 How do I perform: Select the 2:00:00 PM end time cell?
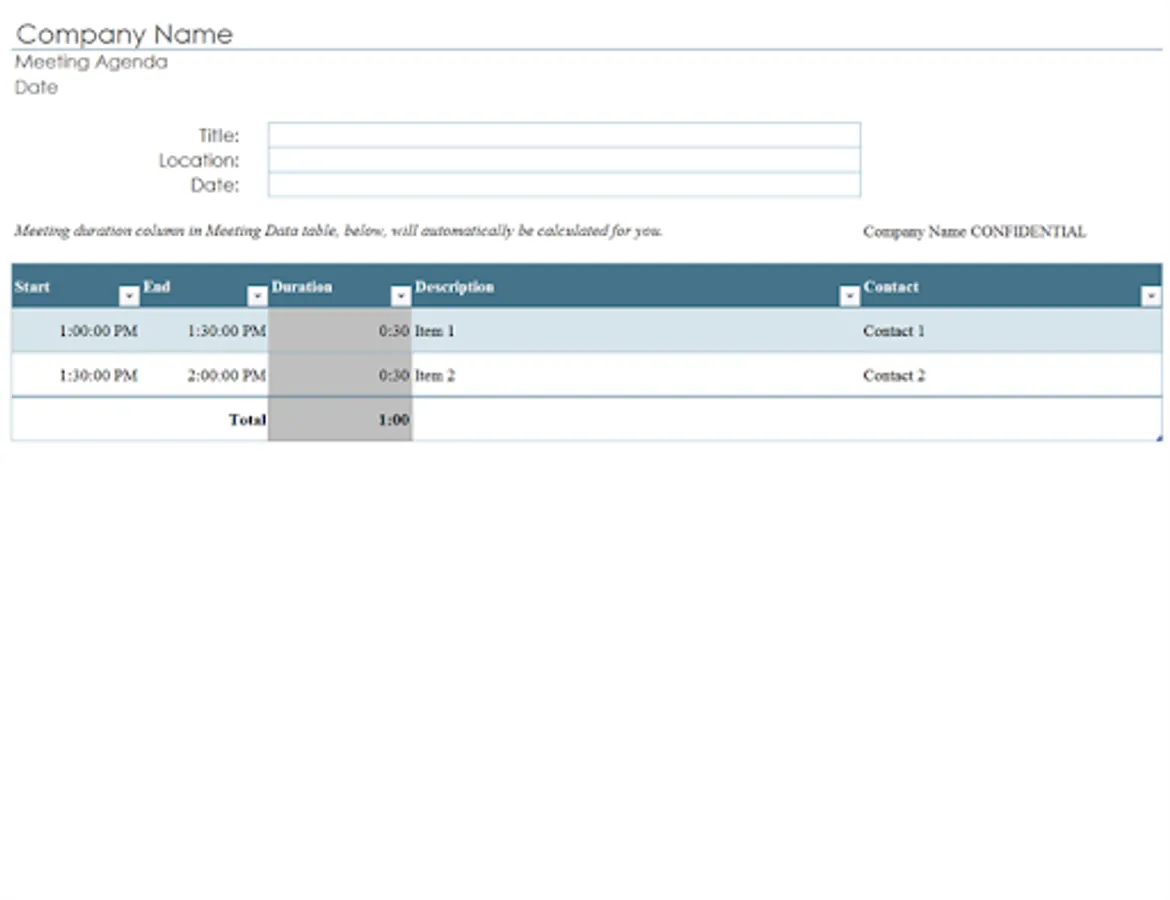204,375
